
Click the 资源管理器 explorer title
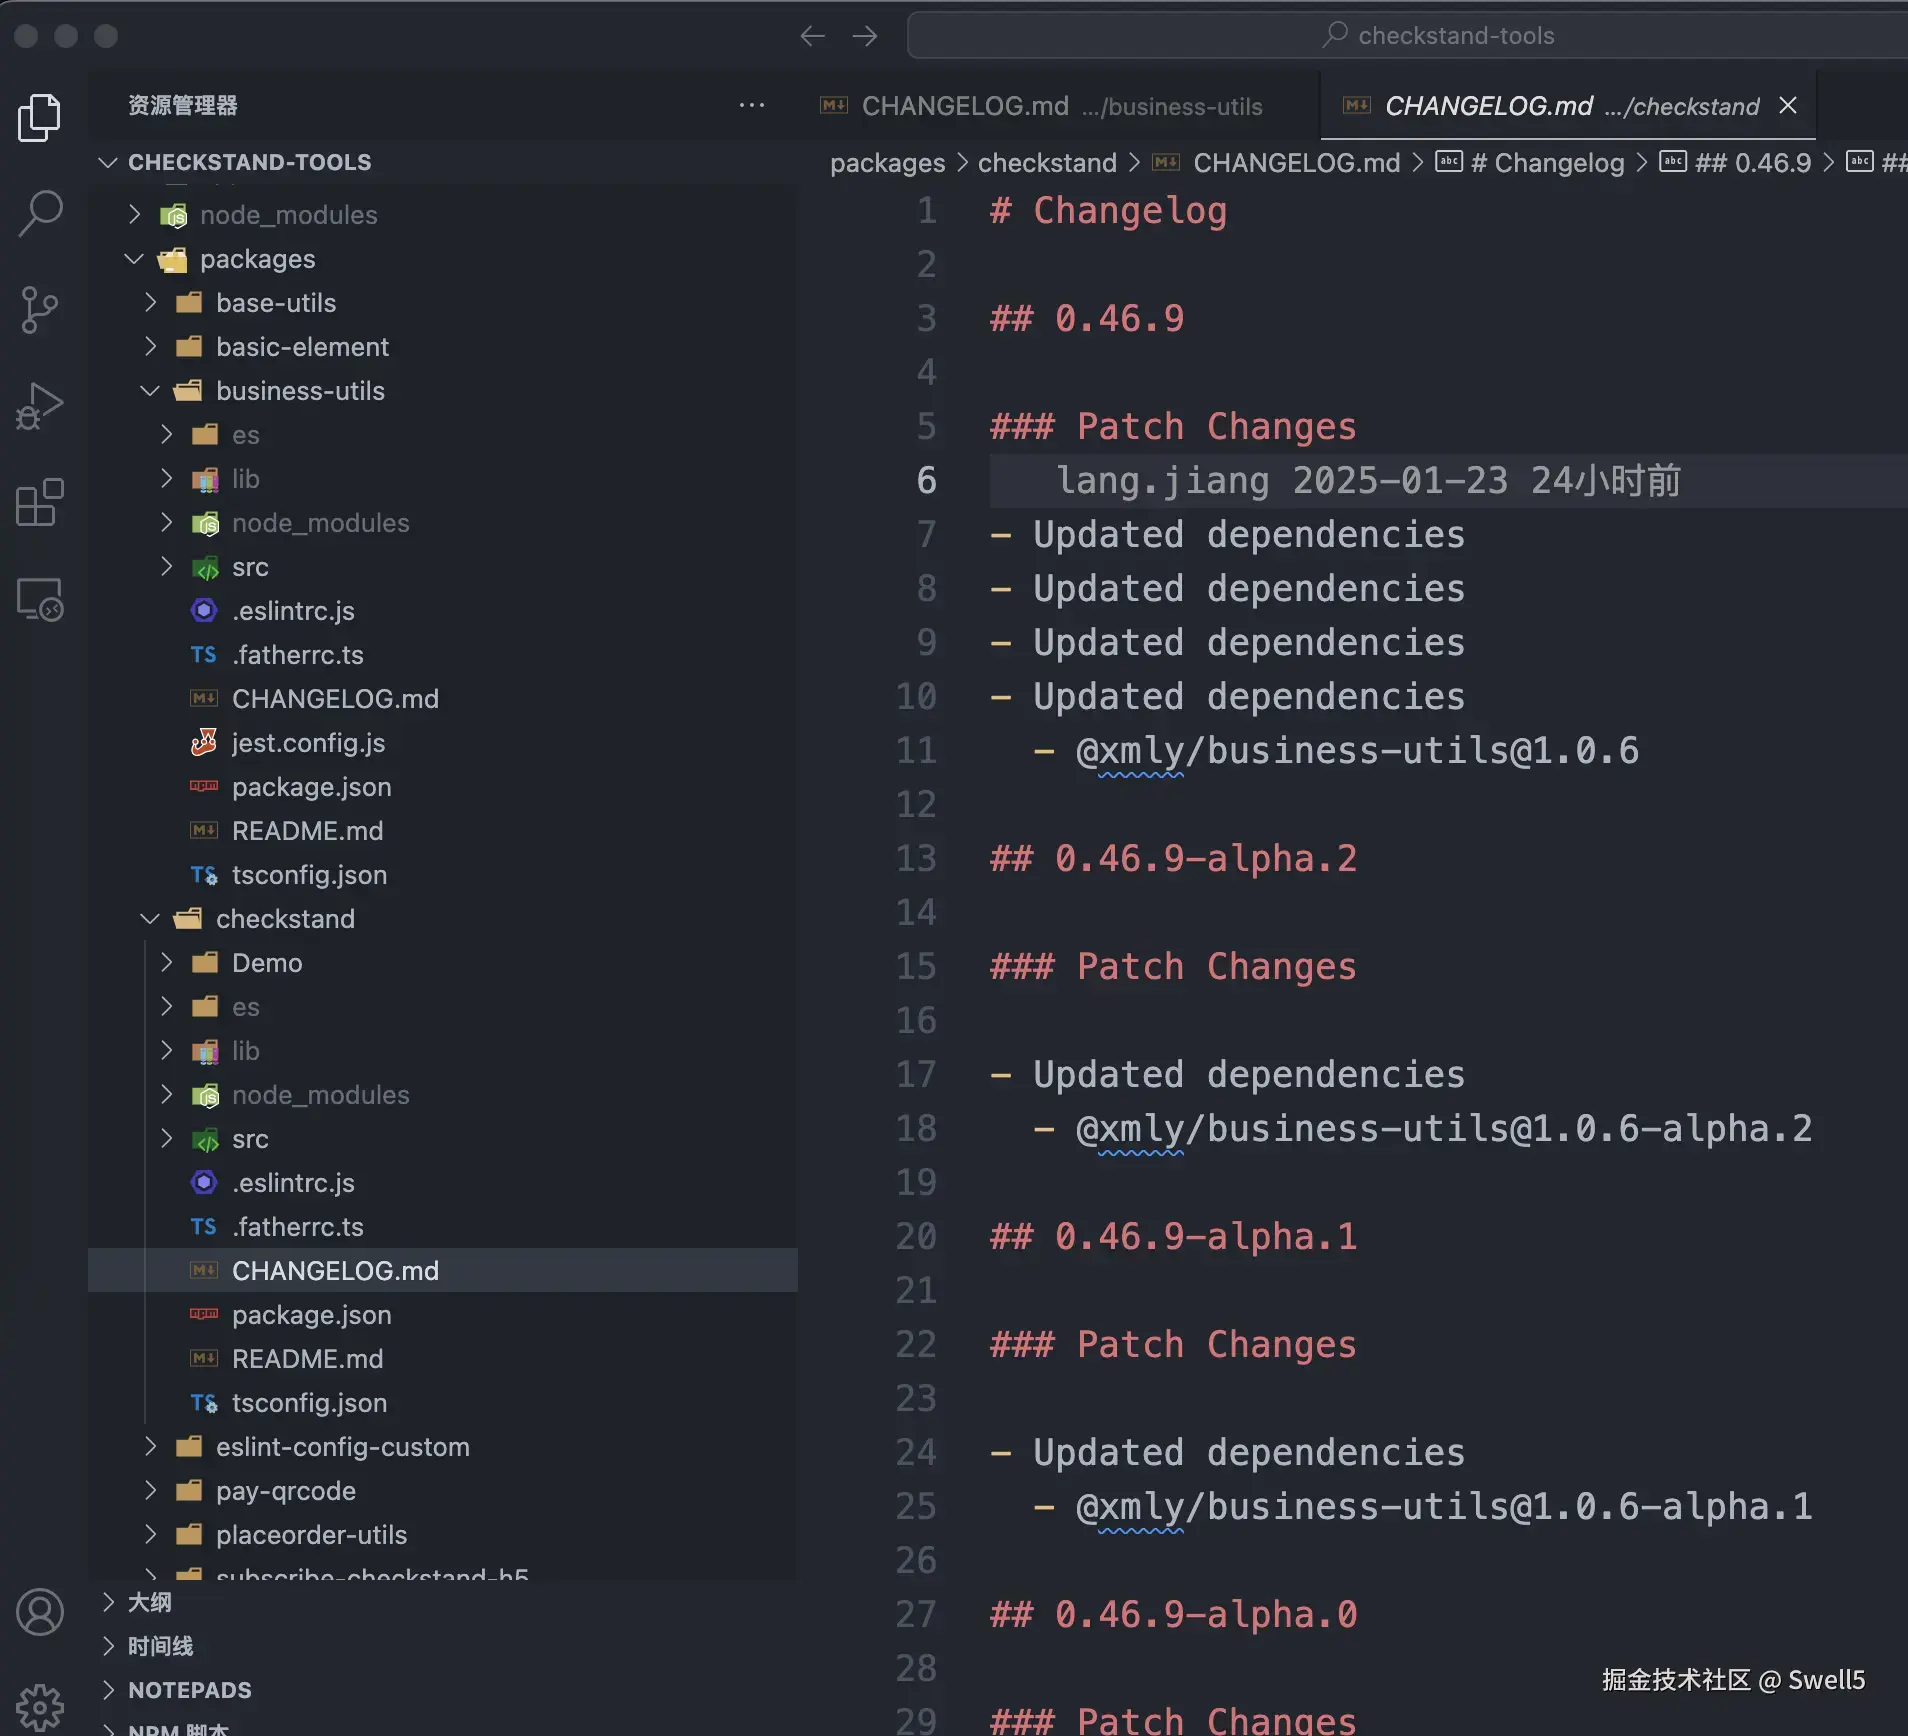click(x=183, y=105)
